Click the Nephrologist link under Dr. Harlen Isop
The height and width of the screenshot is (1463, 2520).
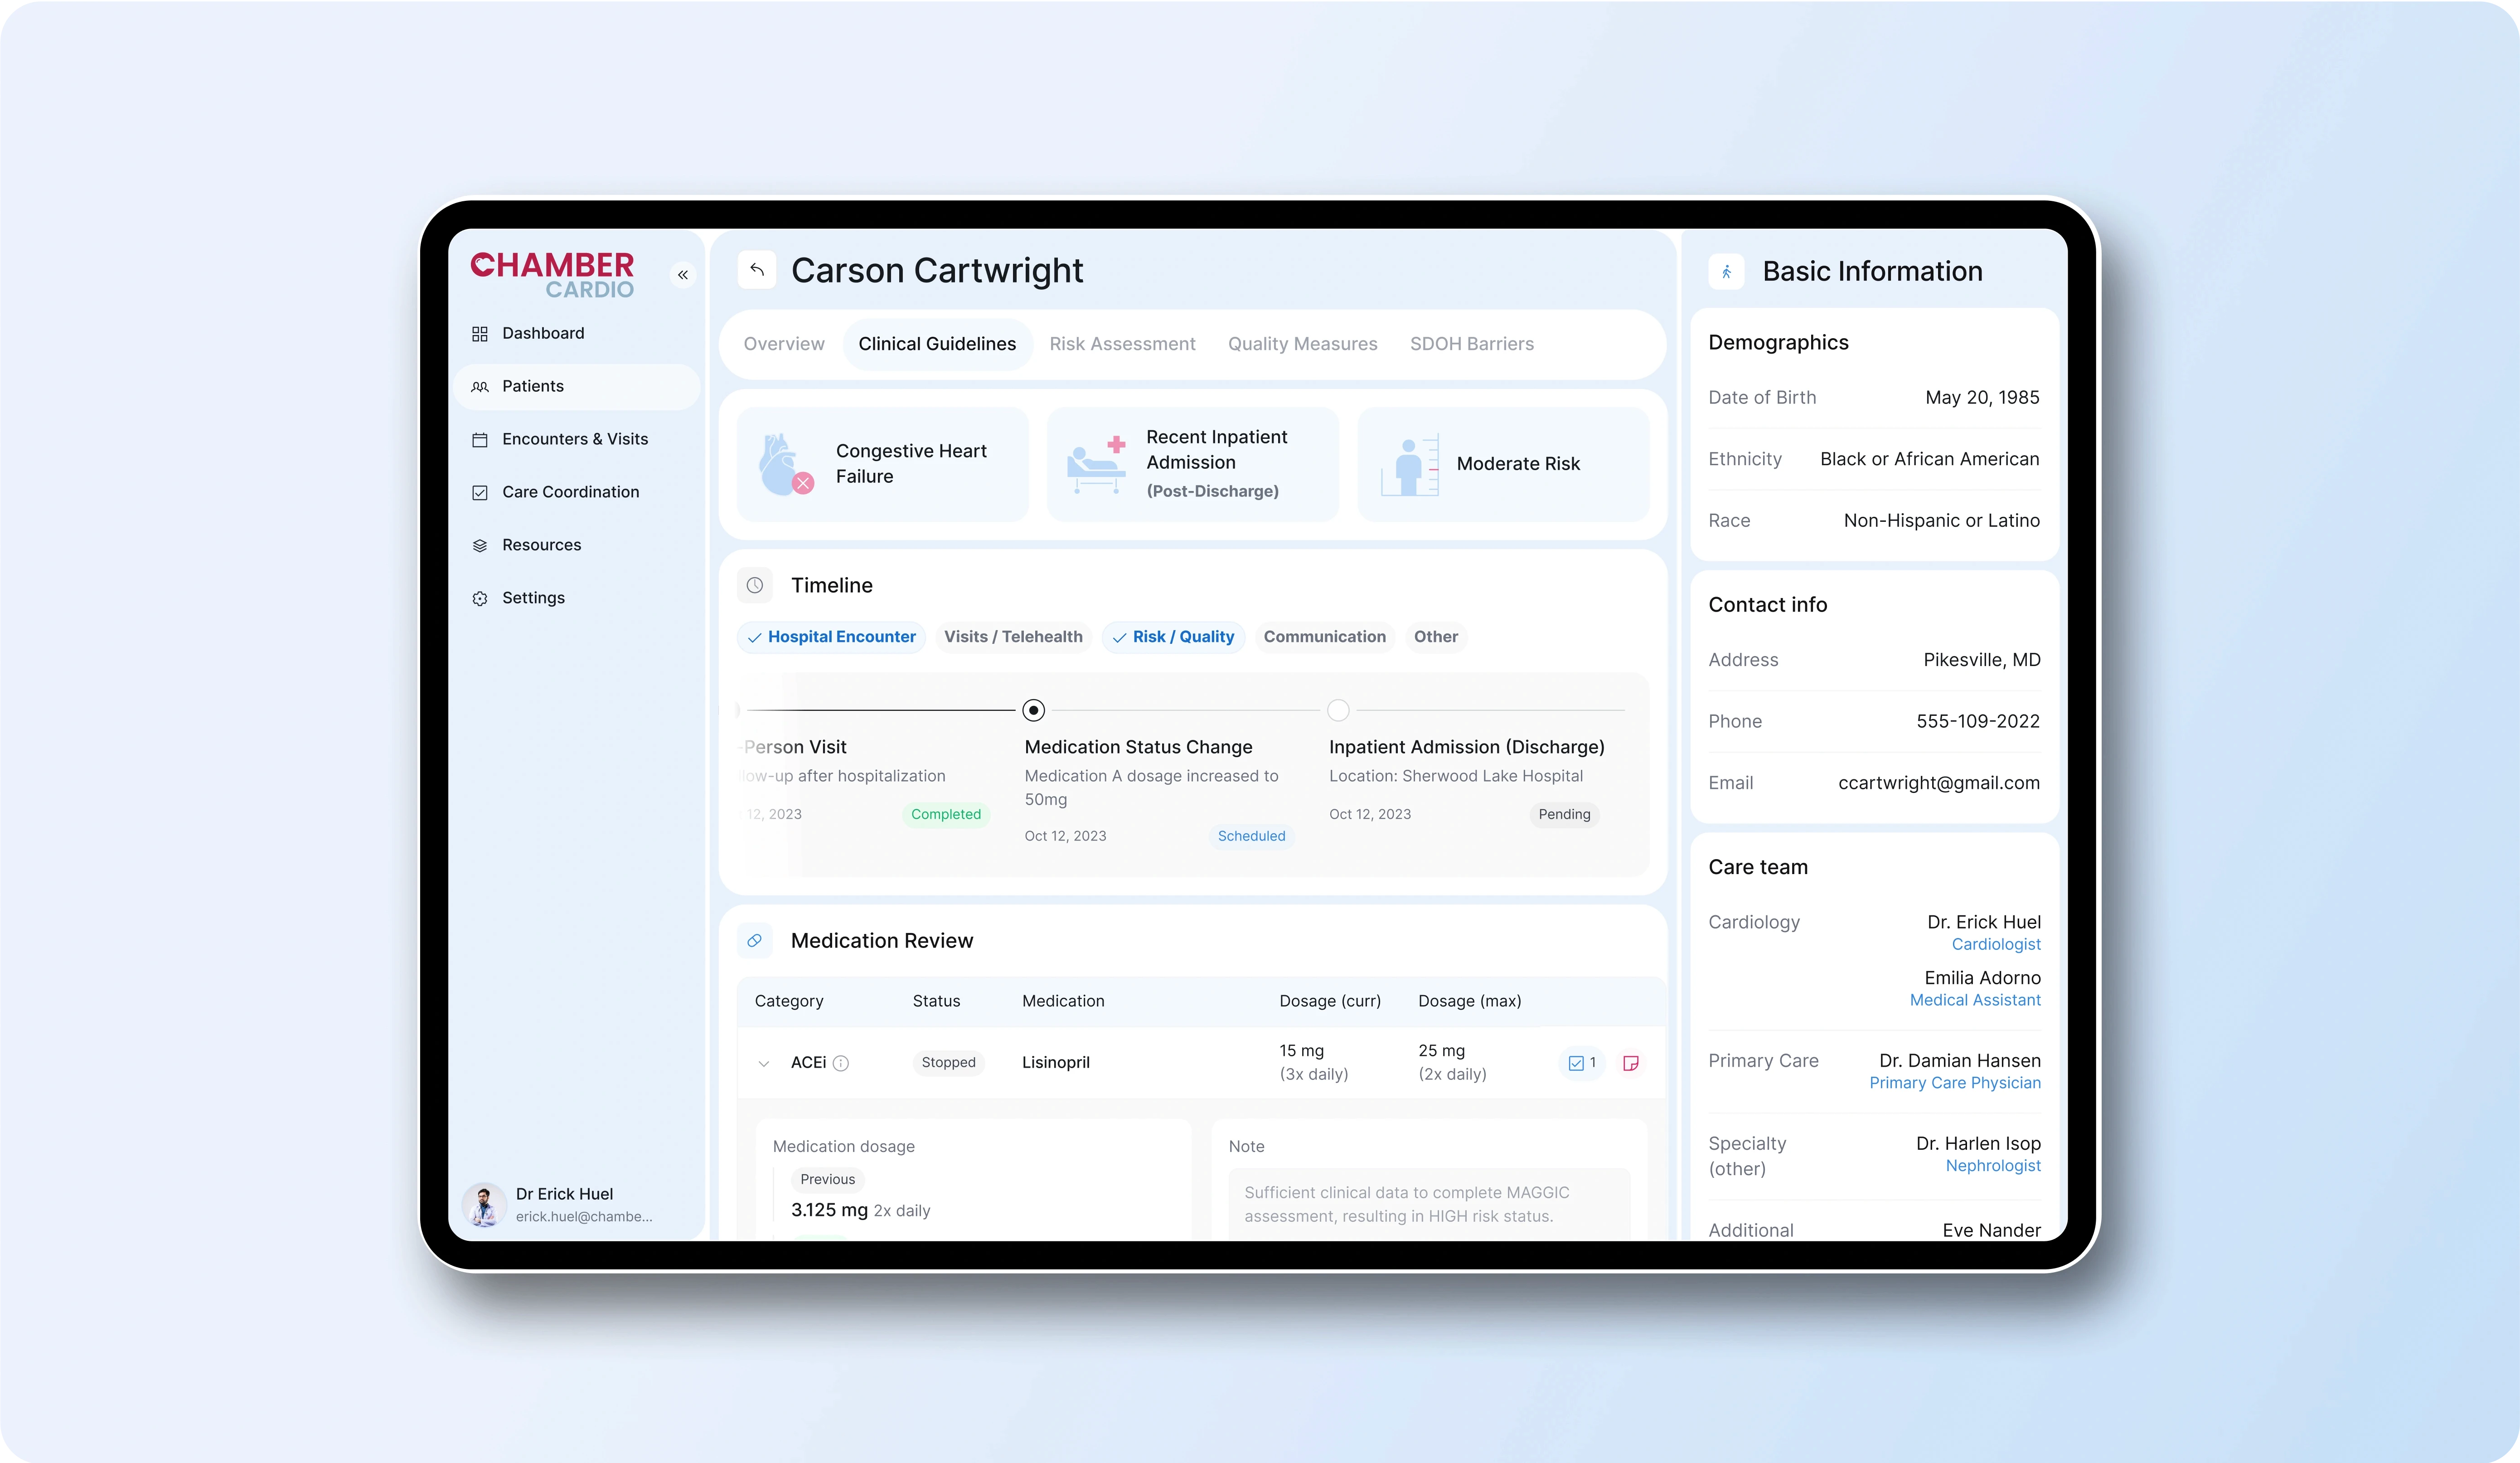coord(1992,1166)
